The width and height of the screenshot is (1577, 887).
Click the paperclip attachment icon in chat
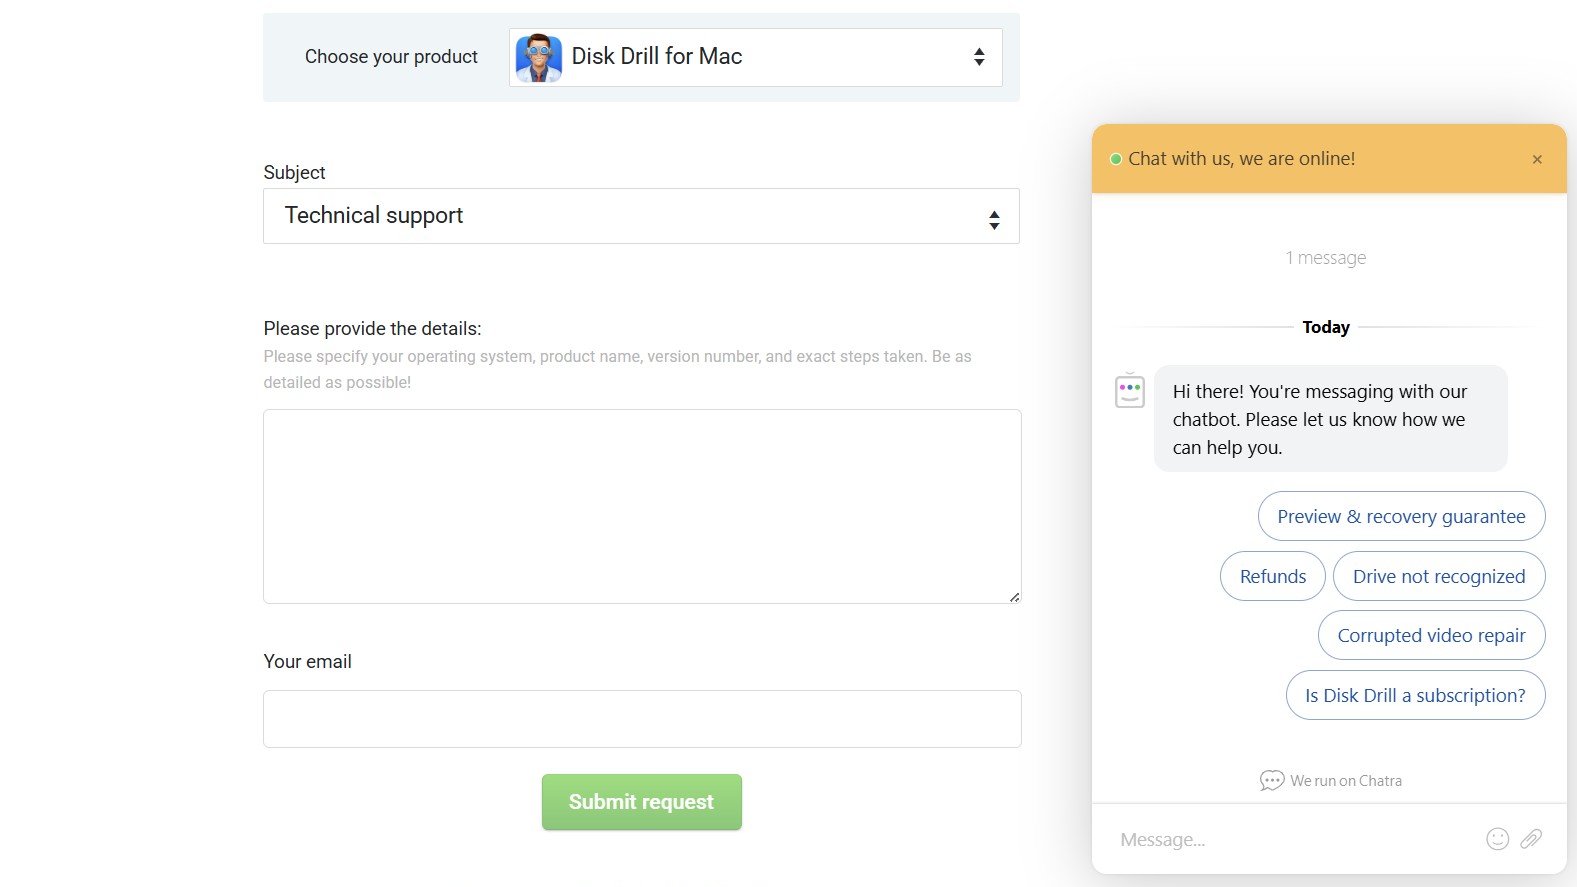(x=1531, y=839)
